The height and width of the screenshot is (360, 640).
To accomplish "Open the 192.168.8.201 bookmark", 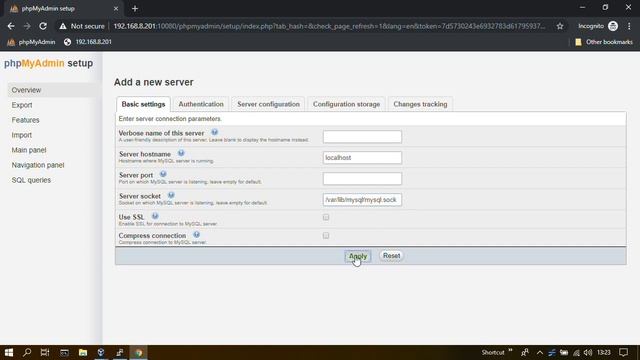I will (x=88, y=42).
